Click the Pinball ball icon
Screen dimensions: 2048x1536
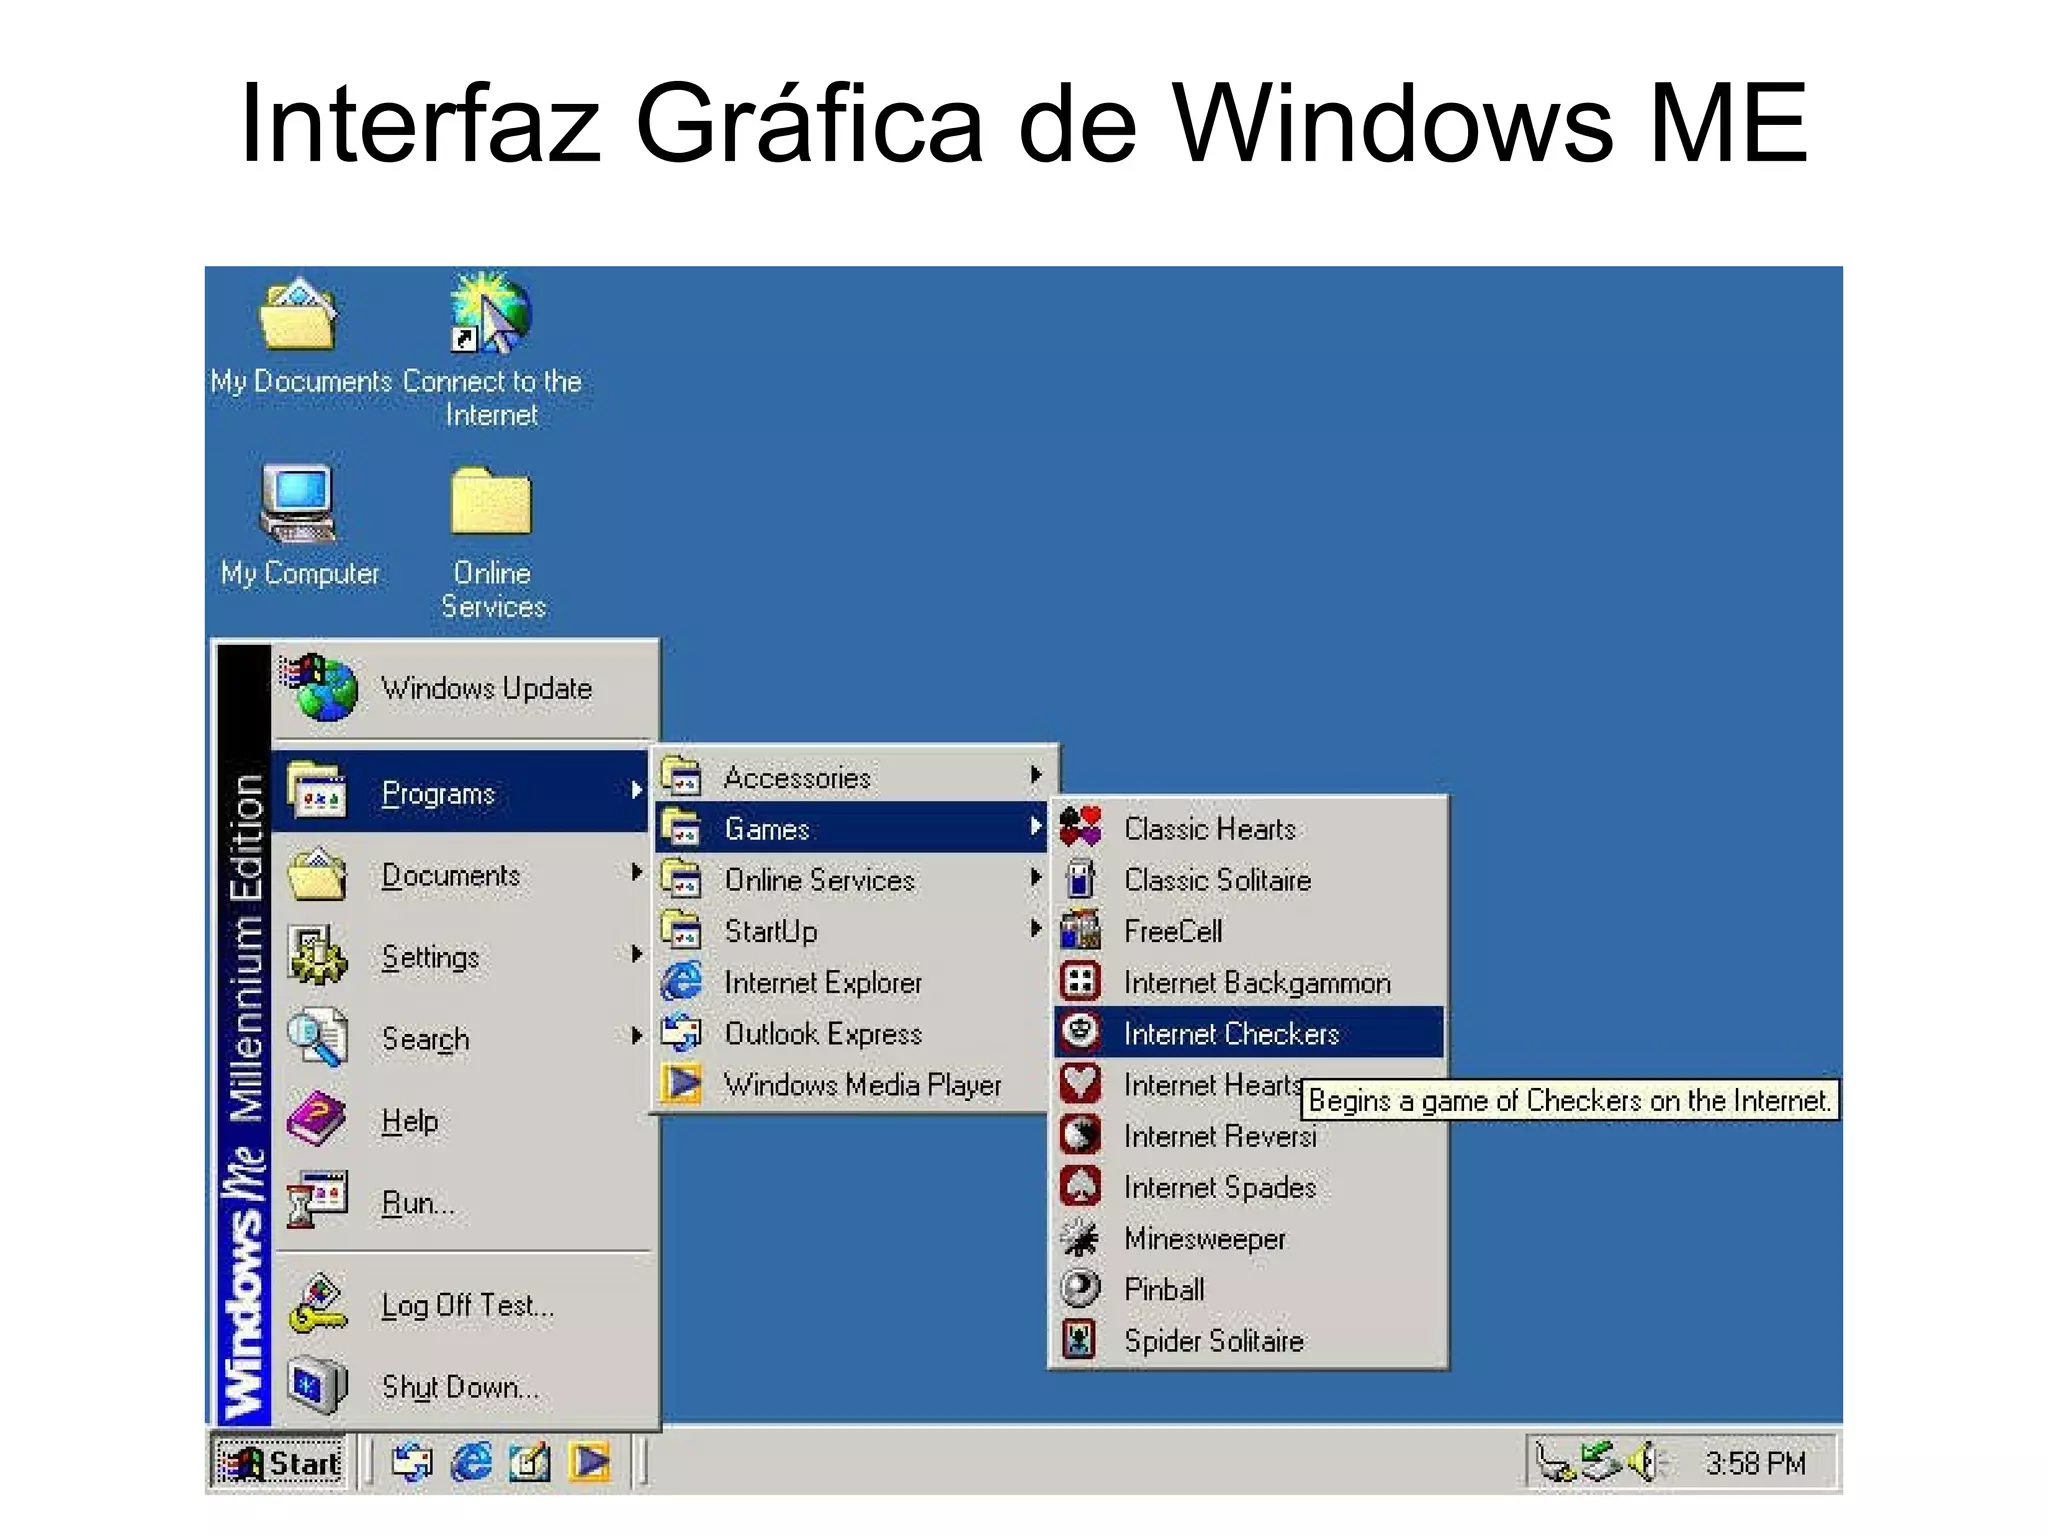(x=1080, y=1288)
